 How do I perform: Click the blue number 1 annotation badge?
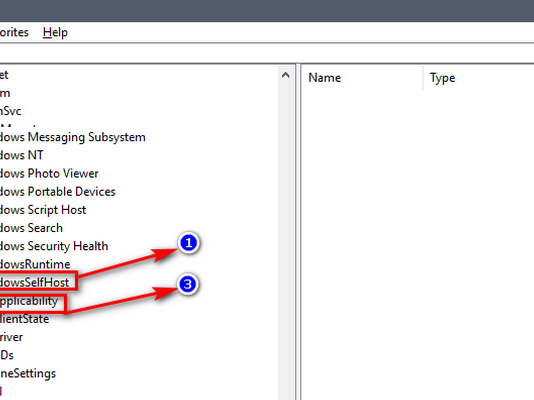[189, 243]
